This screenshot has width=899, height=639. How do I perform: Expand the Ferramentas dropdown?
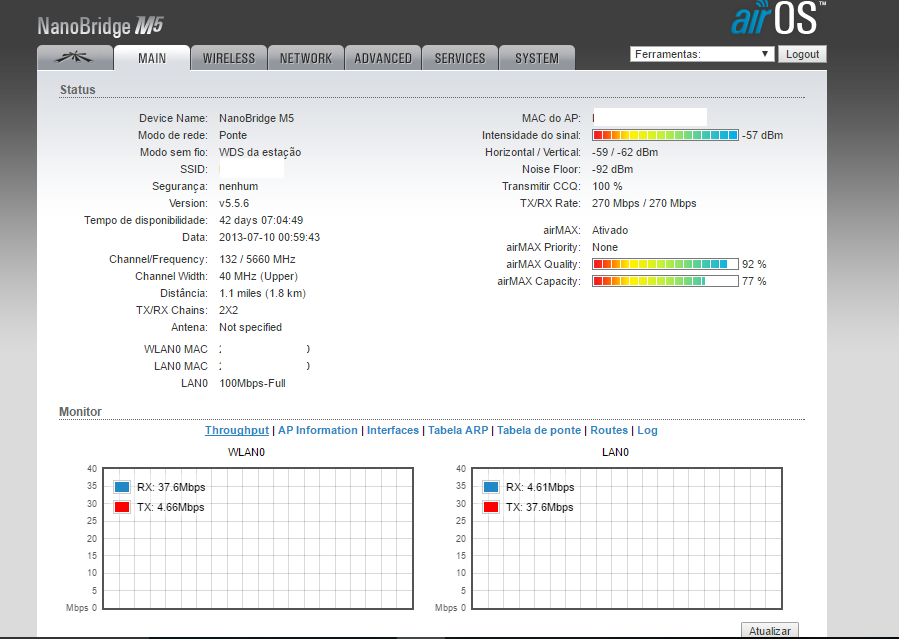pyautogui.click(x=702, y=54)
